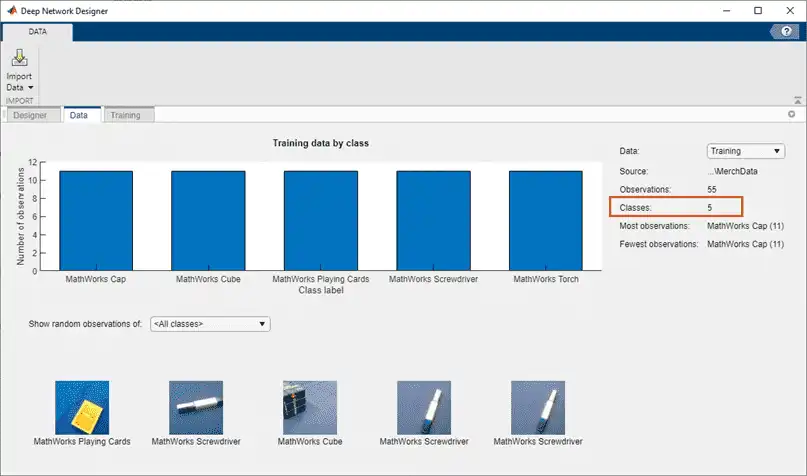The height and width of the screenshot is (476, 807).
Task: Click the Most observations MathWorks Cap (11) value
Action: [745, 226]
